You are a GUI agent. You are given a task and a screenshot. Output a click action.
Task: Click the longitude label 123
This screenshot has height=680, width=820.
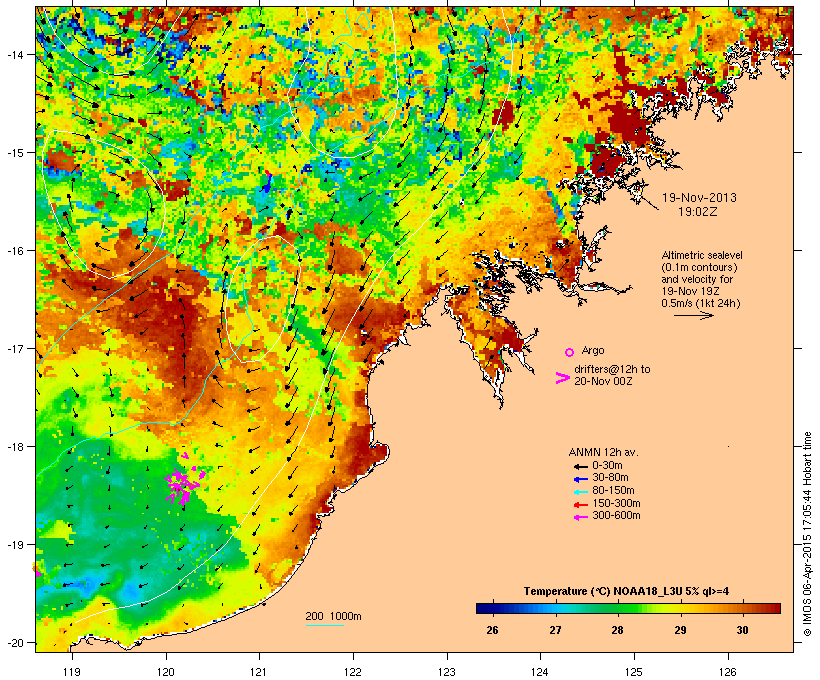click(x=447, y=672)
